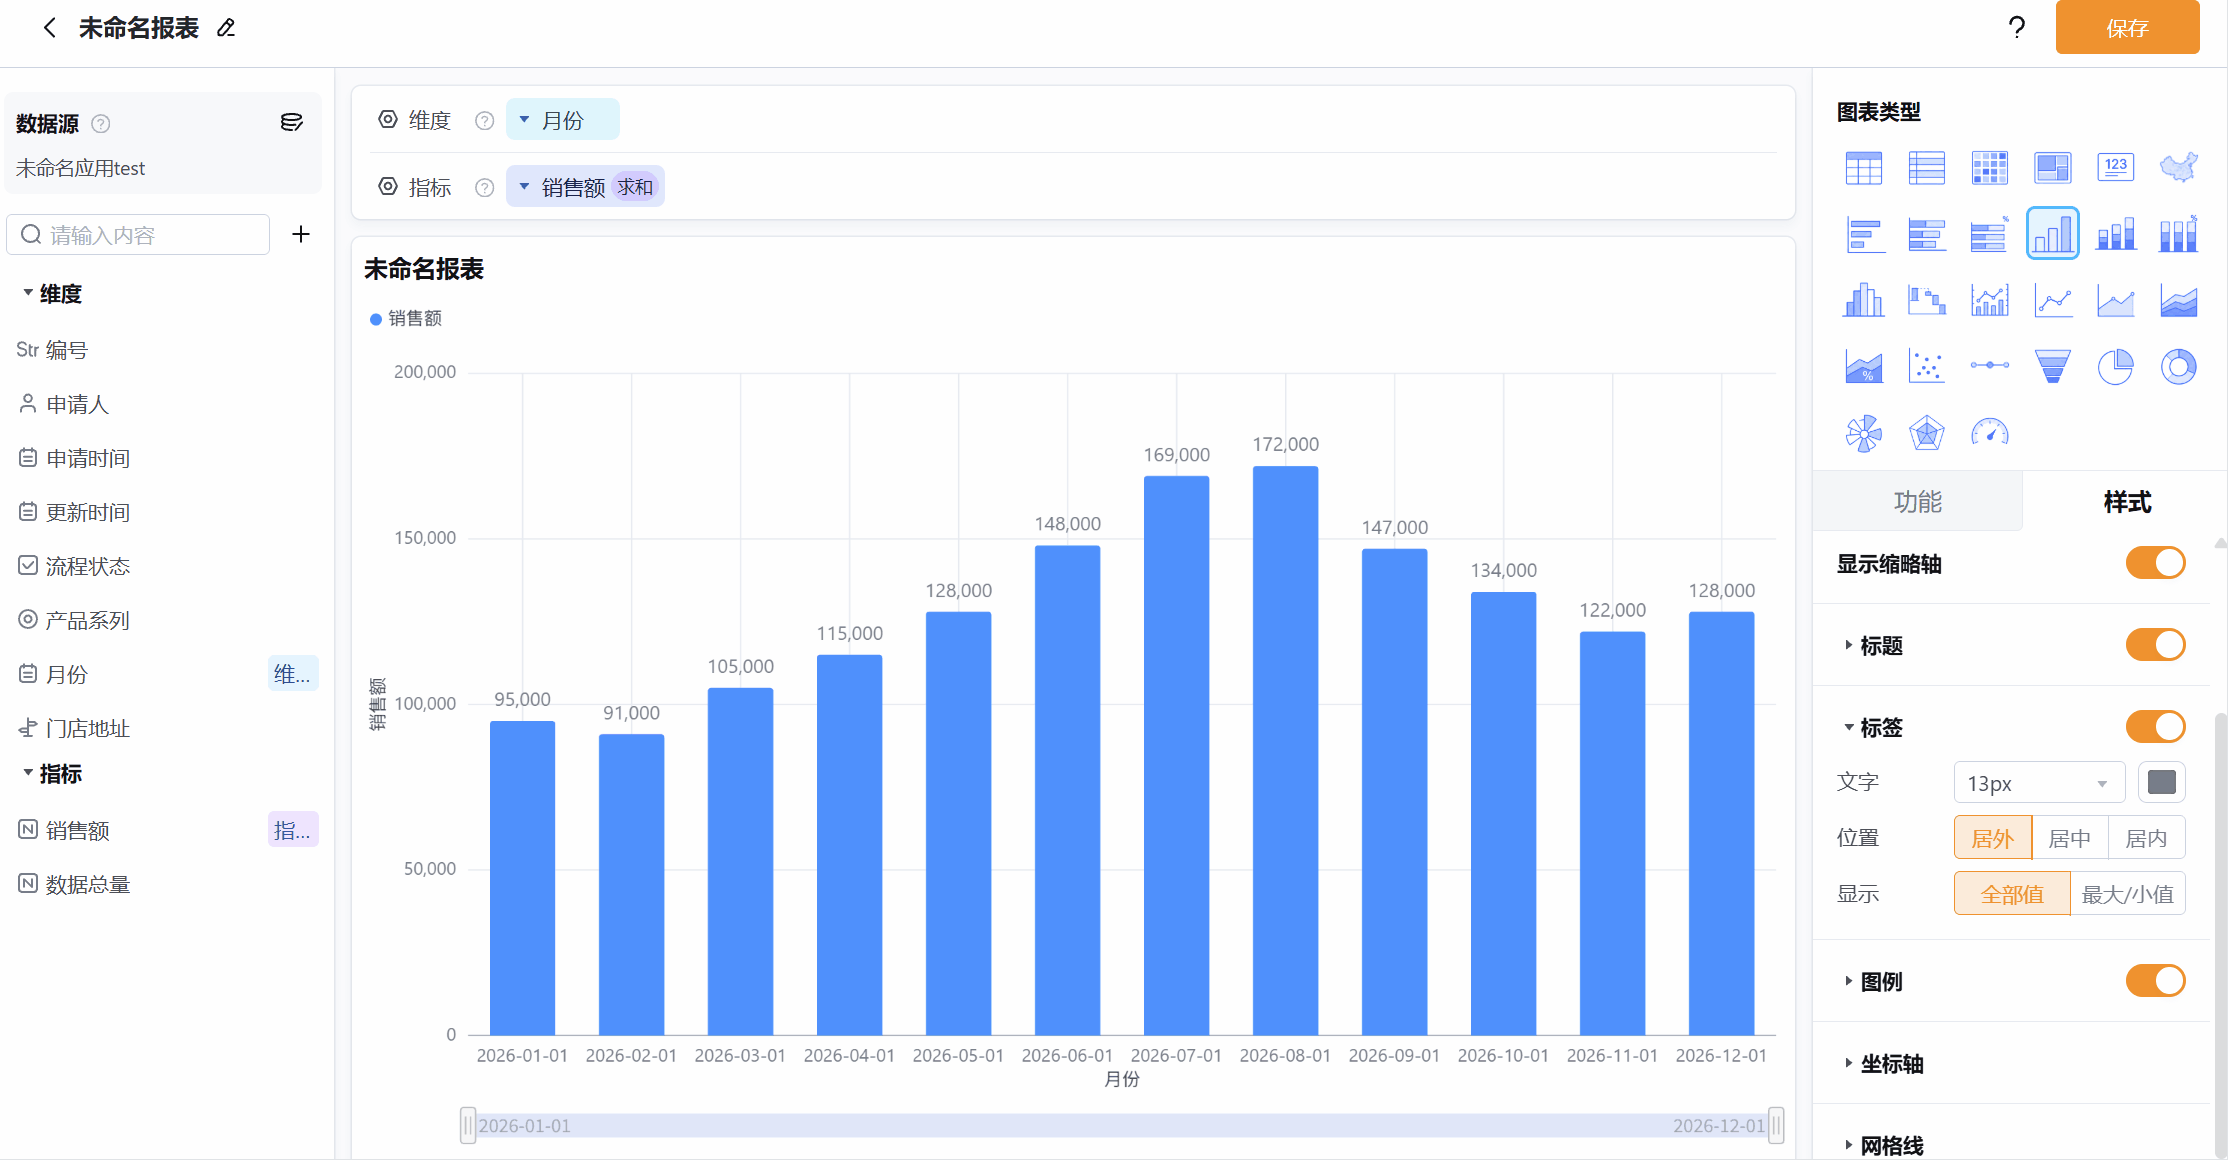
Task: Select the horizontal bar chart type
Action: pyautogui.click(x=1863, y=234)
